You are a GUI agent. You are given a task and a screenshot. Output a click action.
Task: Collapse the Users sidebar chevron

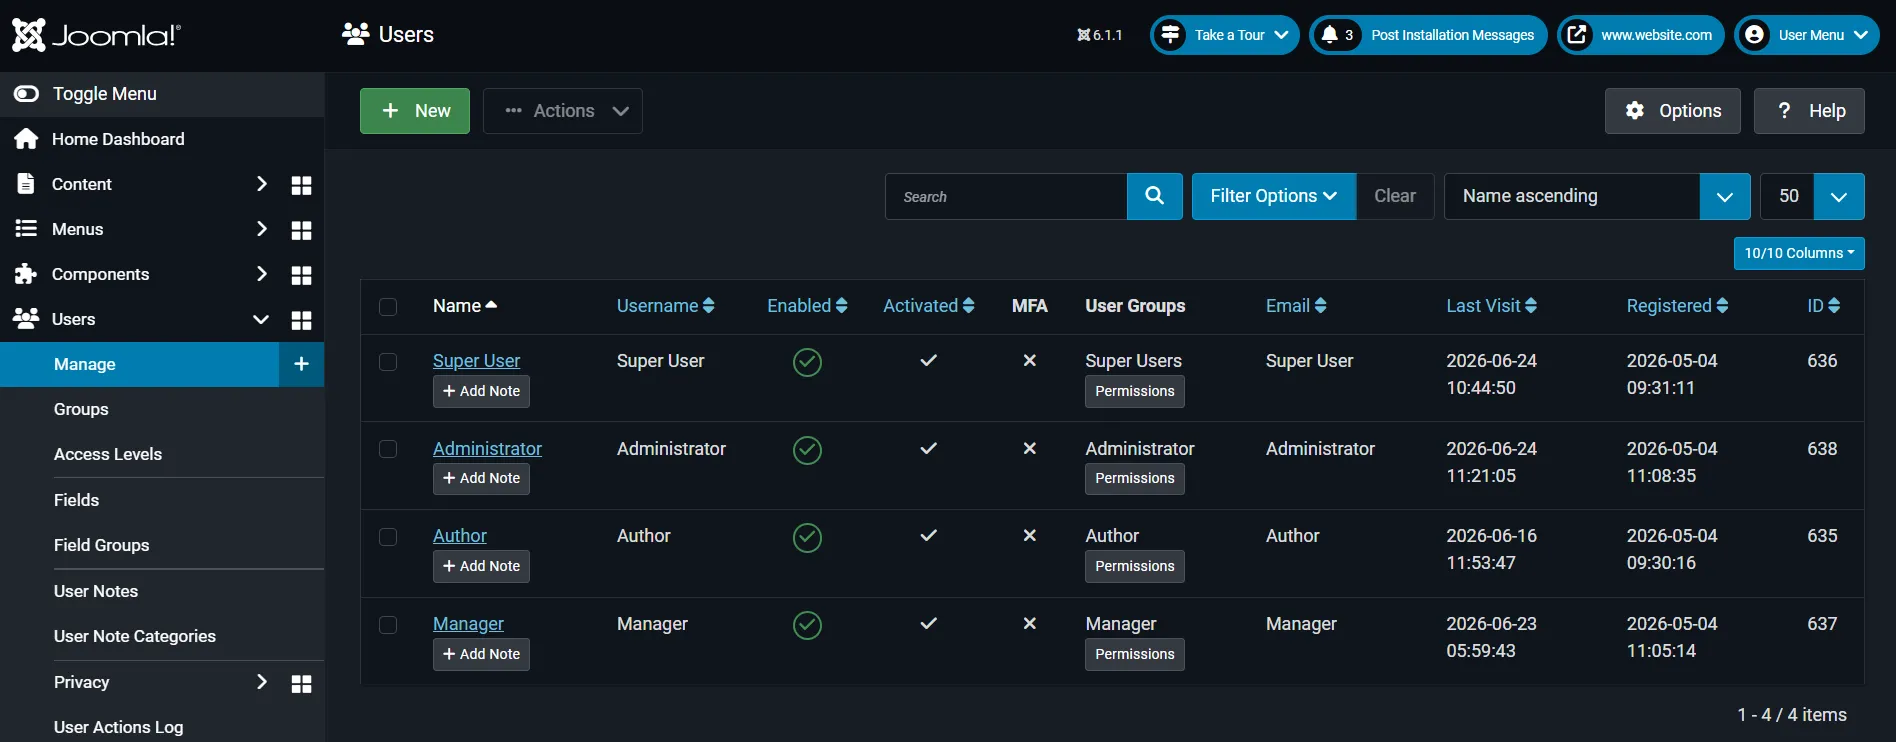(x=261, y=319)
